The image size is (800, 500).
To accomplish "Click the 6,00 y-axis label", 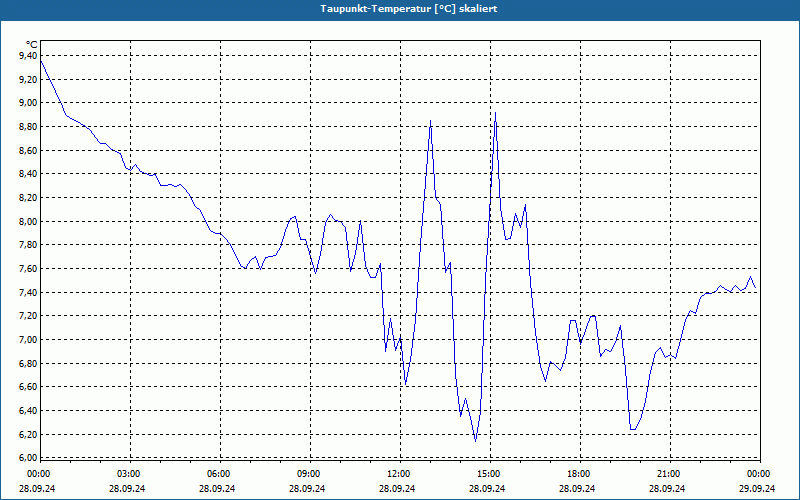I will coord(29,458).
